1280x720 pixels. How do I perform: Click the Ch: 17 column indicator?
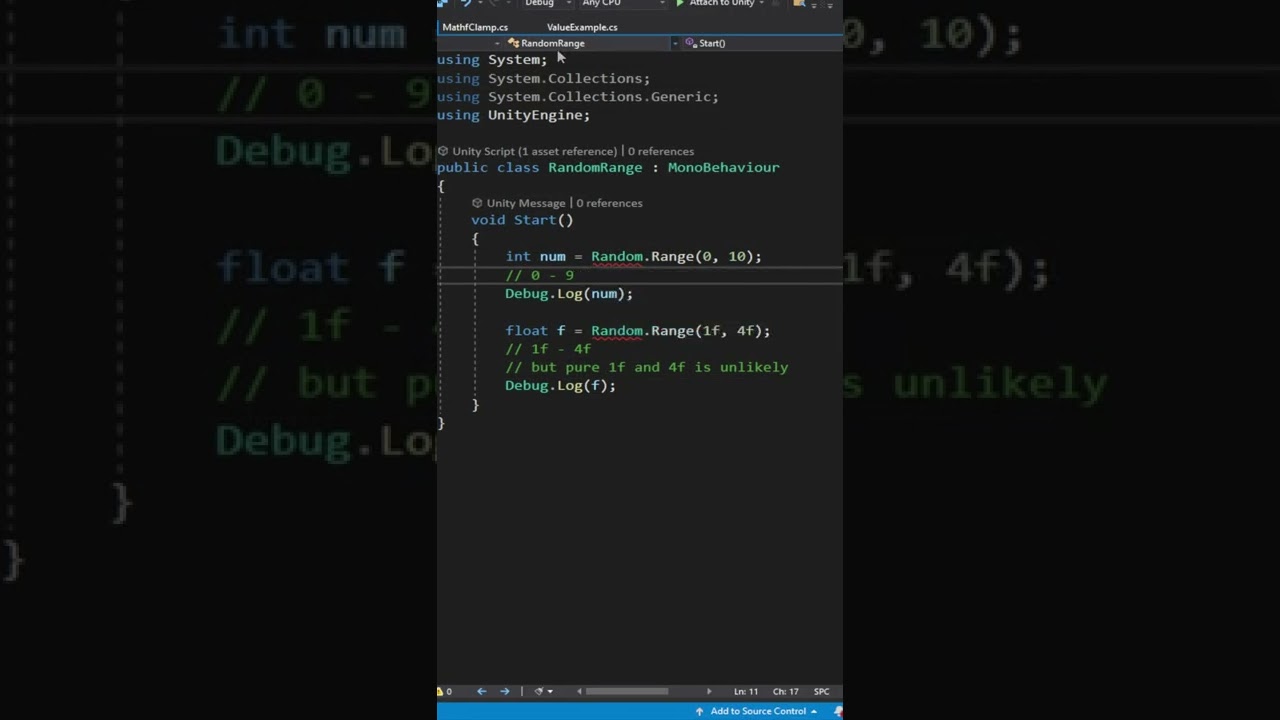coord(785,691)
